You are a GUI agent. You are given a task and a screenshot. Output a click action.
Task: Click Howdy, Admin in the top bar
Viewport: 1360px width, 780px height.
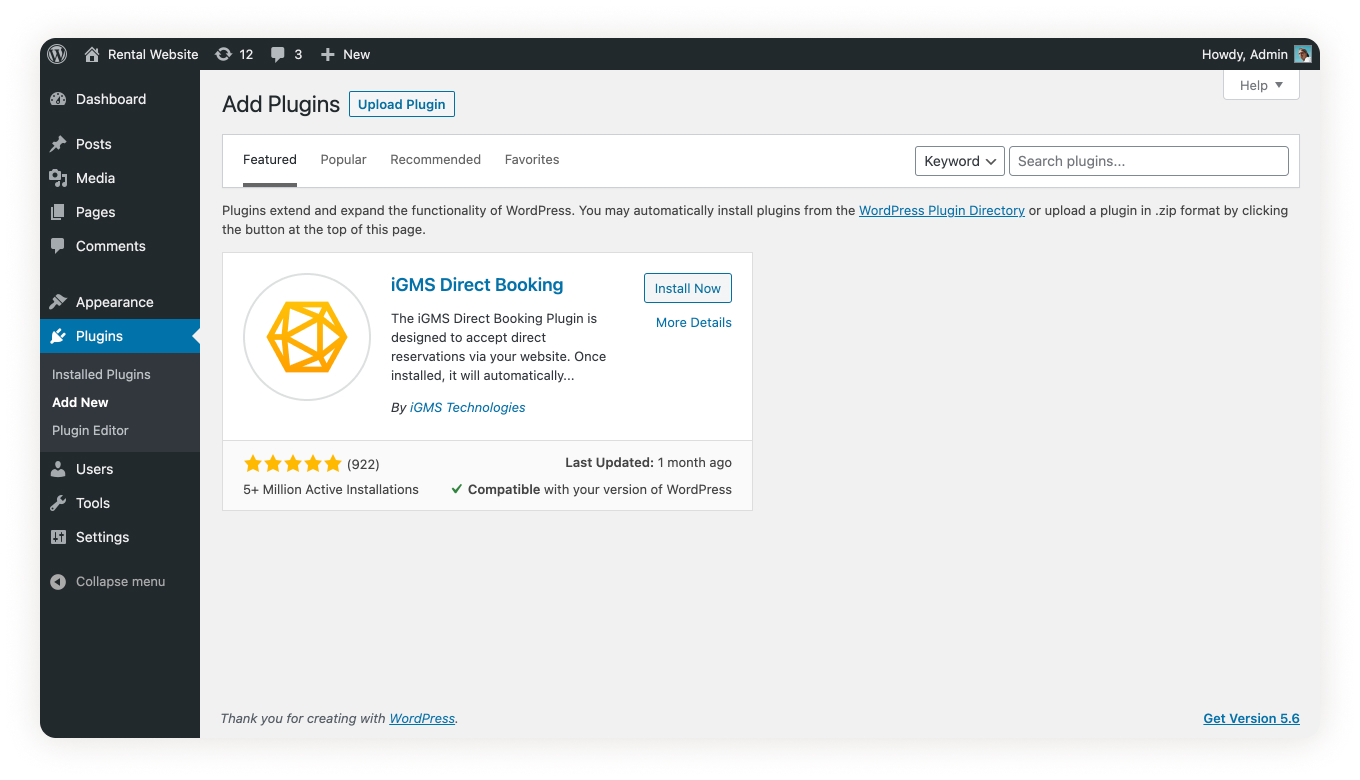[1245, 54]
